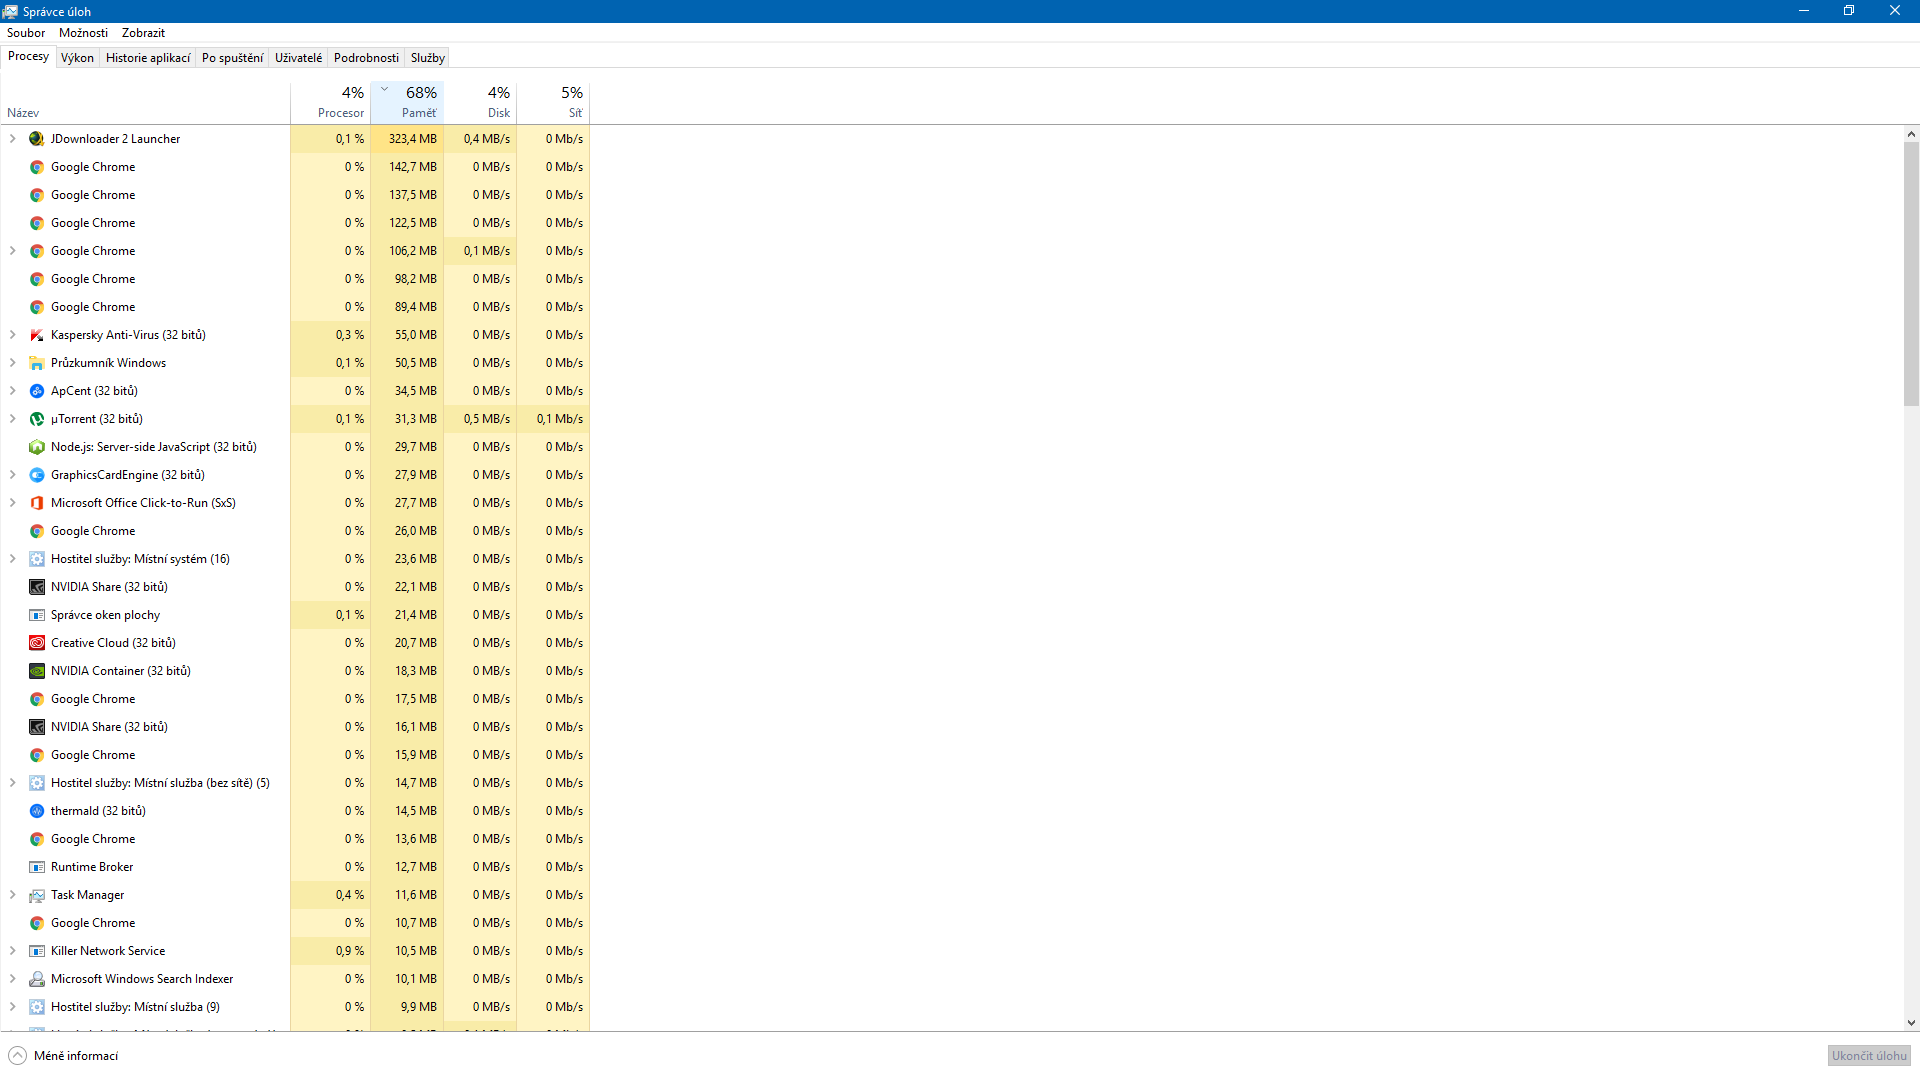The height and width of the screenshot is (1080, 1920).
Task: Sort by the Procesor column header
Action: pos(330,102)
